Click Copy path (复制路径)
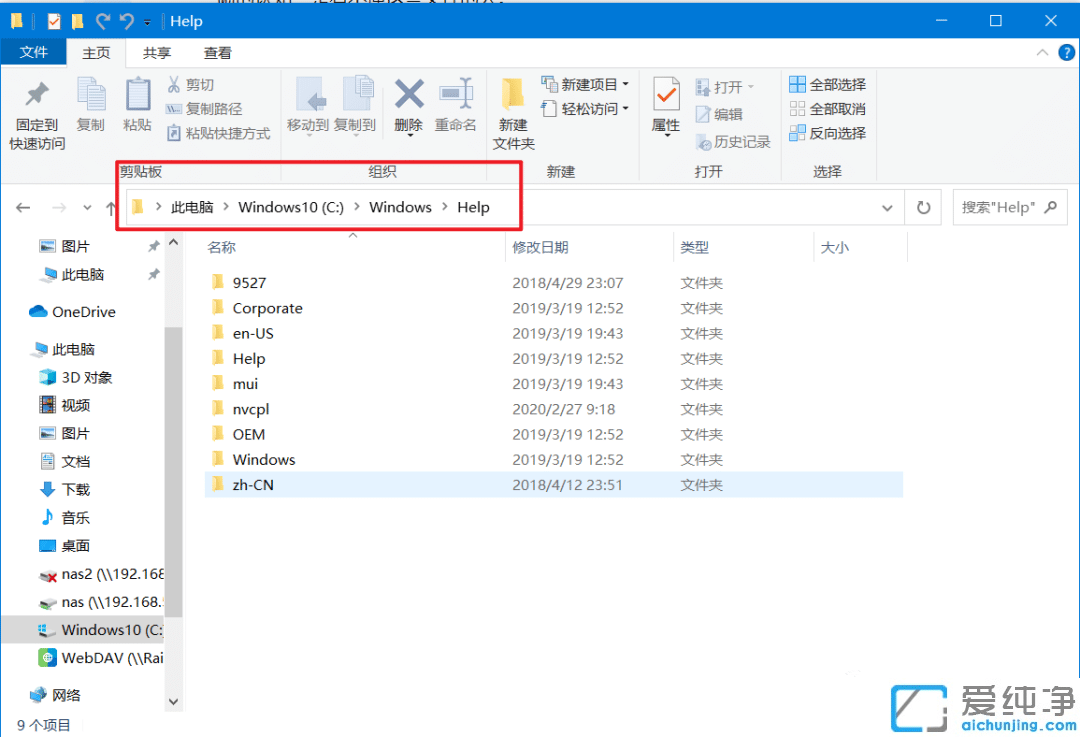The width and height of the screenshot is (1080, 737). (x=204, y=109)
